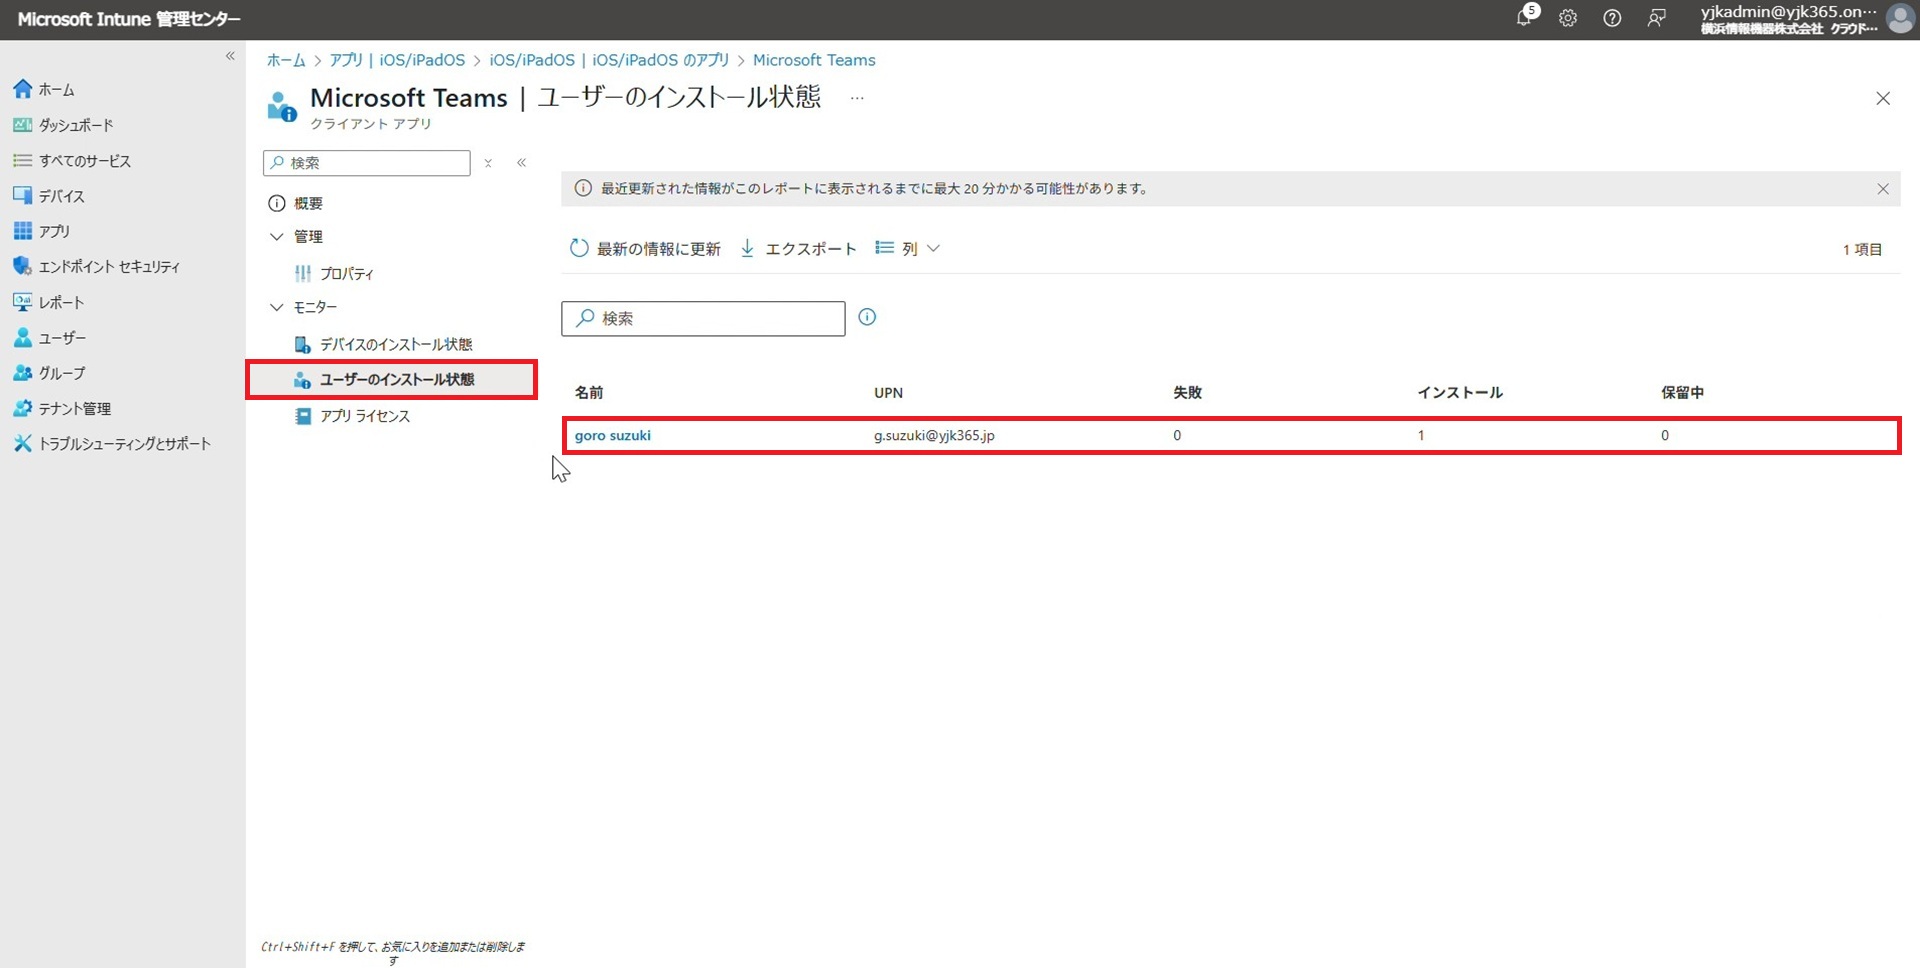Collapse the left navigation sidebar
1920x968 pixels.
230,56
